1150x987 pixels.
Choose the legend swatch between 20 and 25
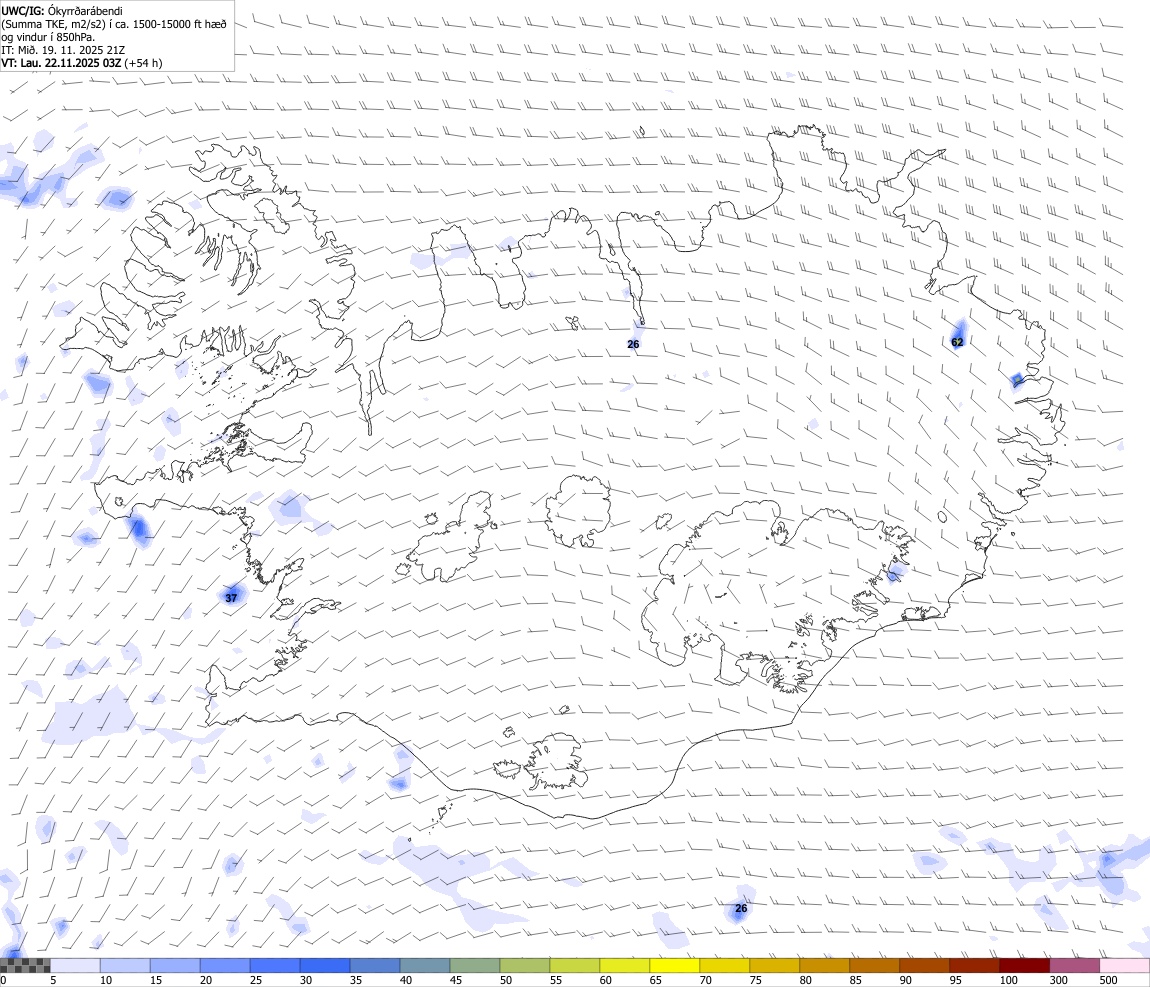coord(225,965)
